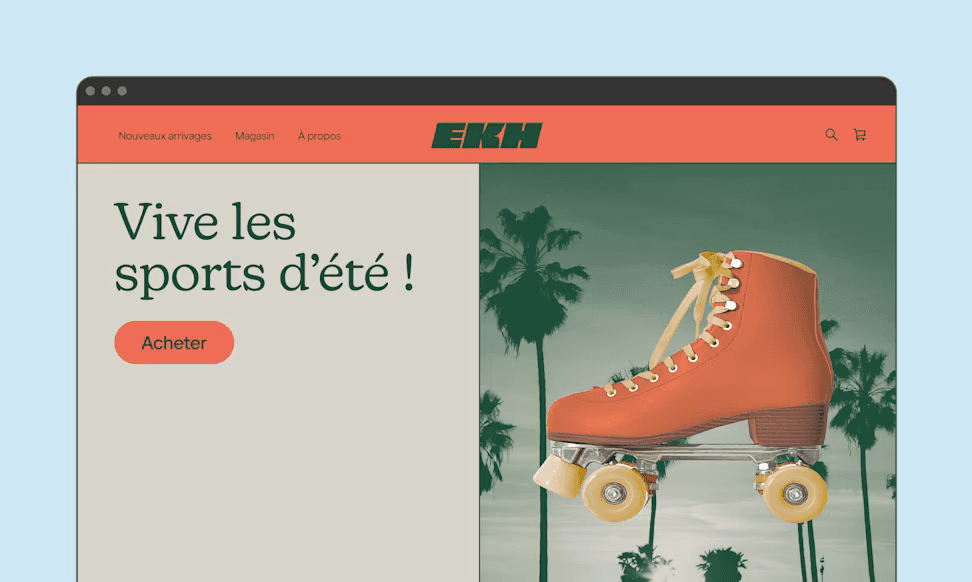Click the rear yellow skate wheel
The image size is (972, 582).
(x=795, y=493)
